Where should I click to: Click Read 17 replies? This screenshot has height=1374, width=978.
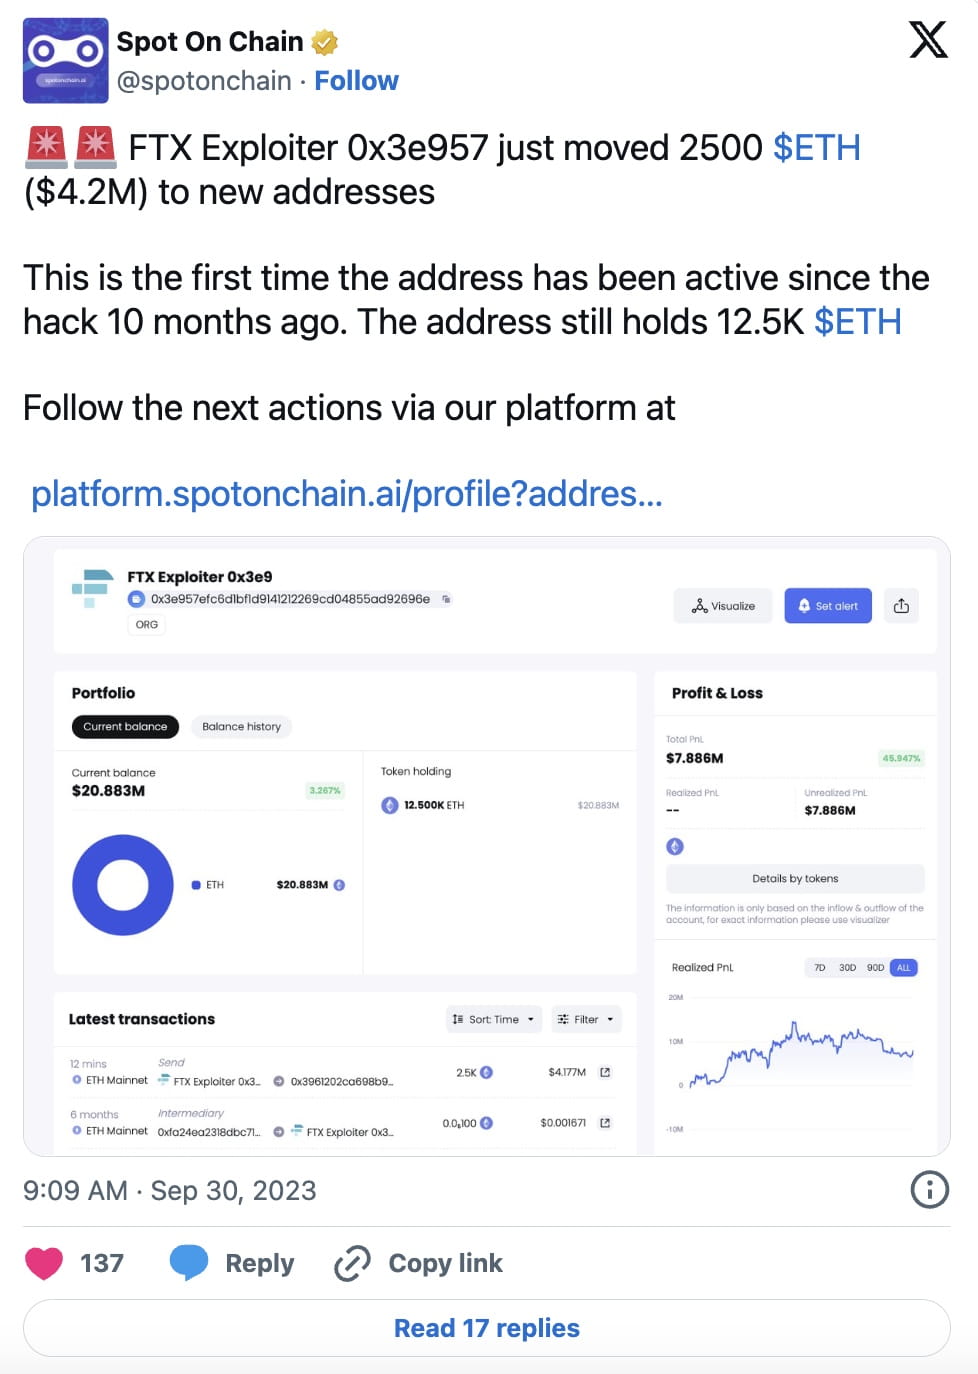pos(487,1327)
